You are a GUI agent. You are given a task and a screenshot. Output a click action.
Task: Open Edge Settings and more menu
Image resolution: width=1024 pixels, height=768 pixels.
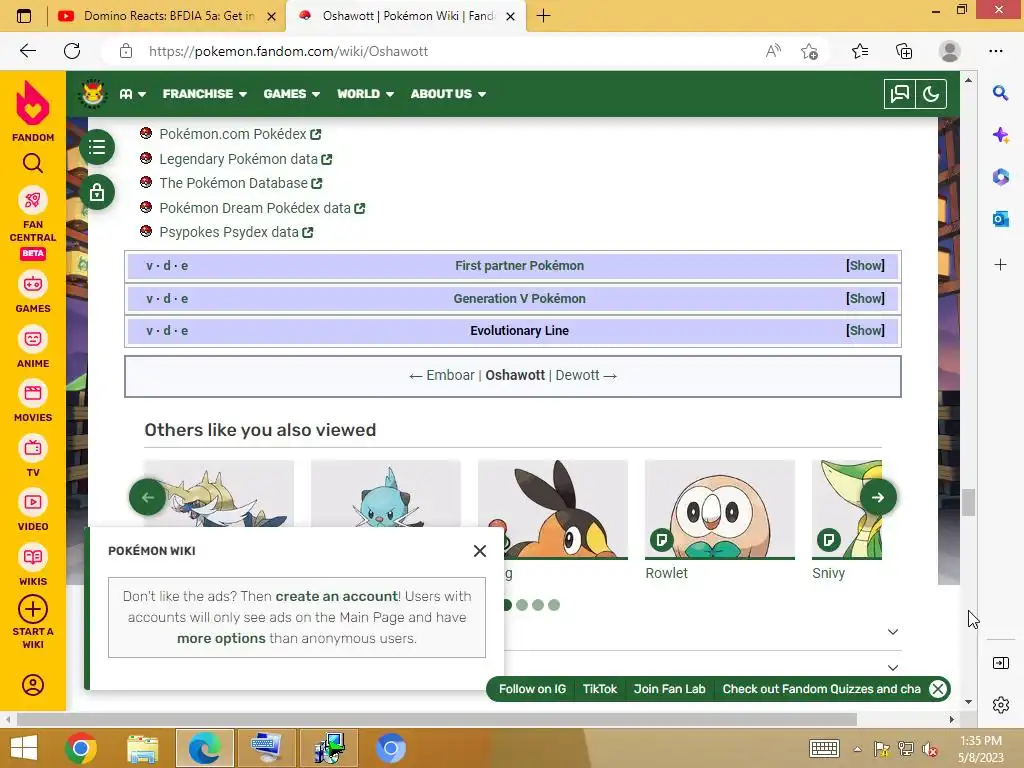coord(995,51)
